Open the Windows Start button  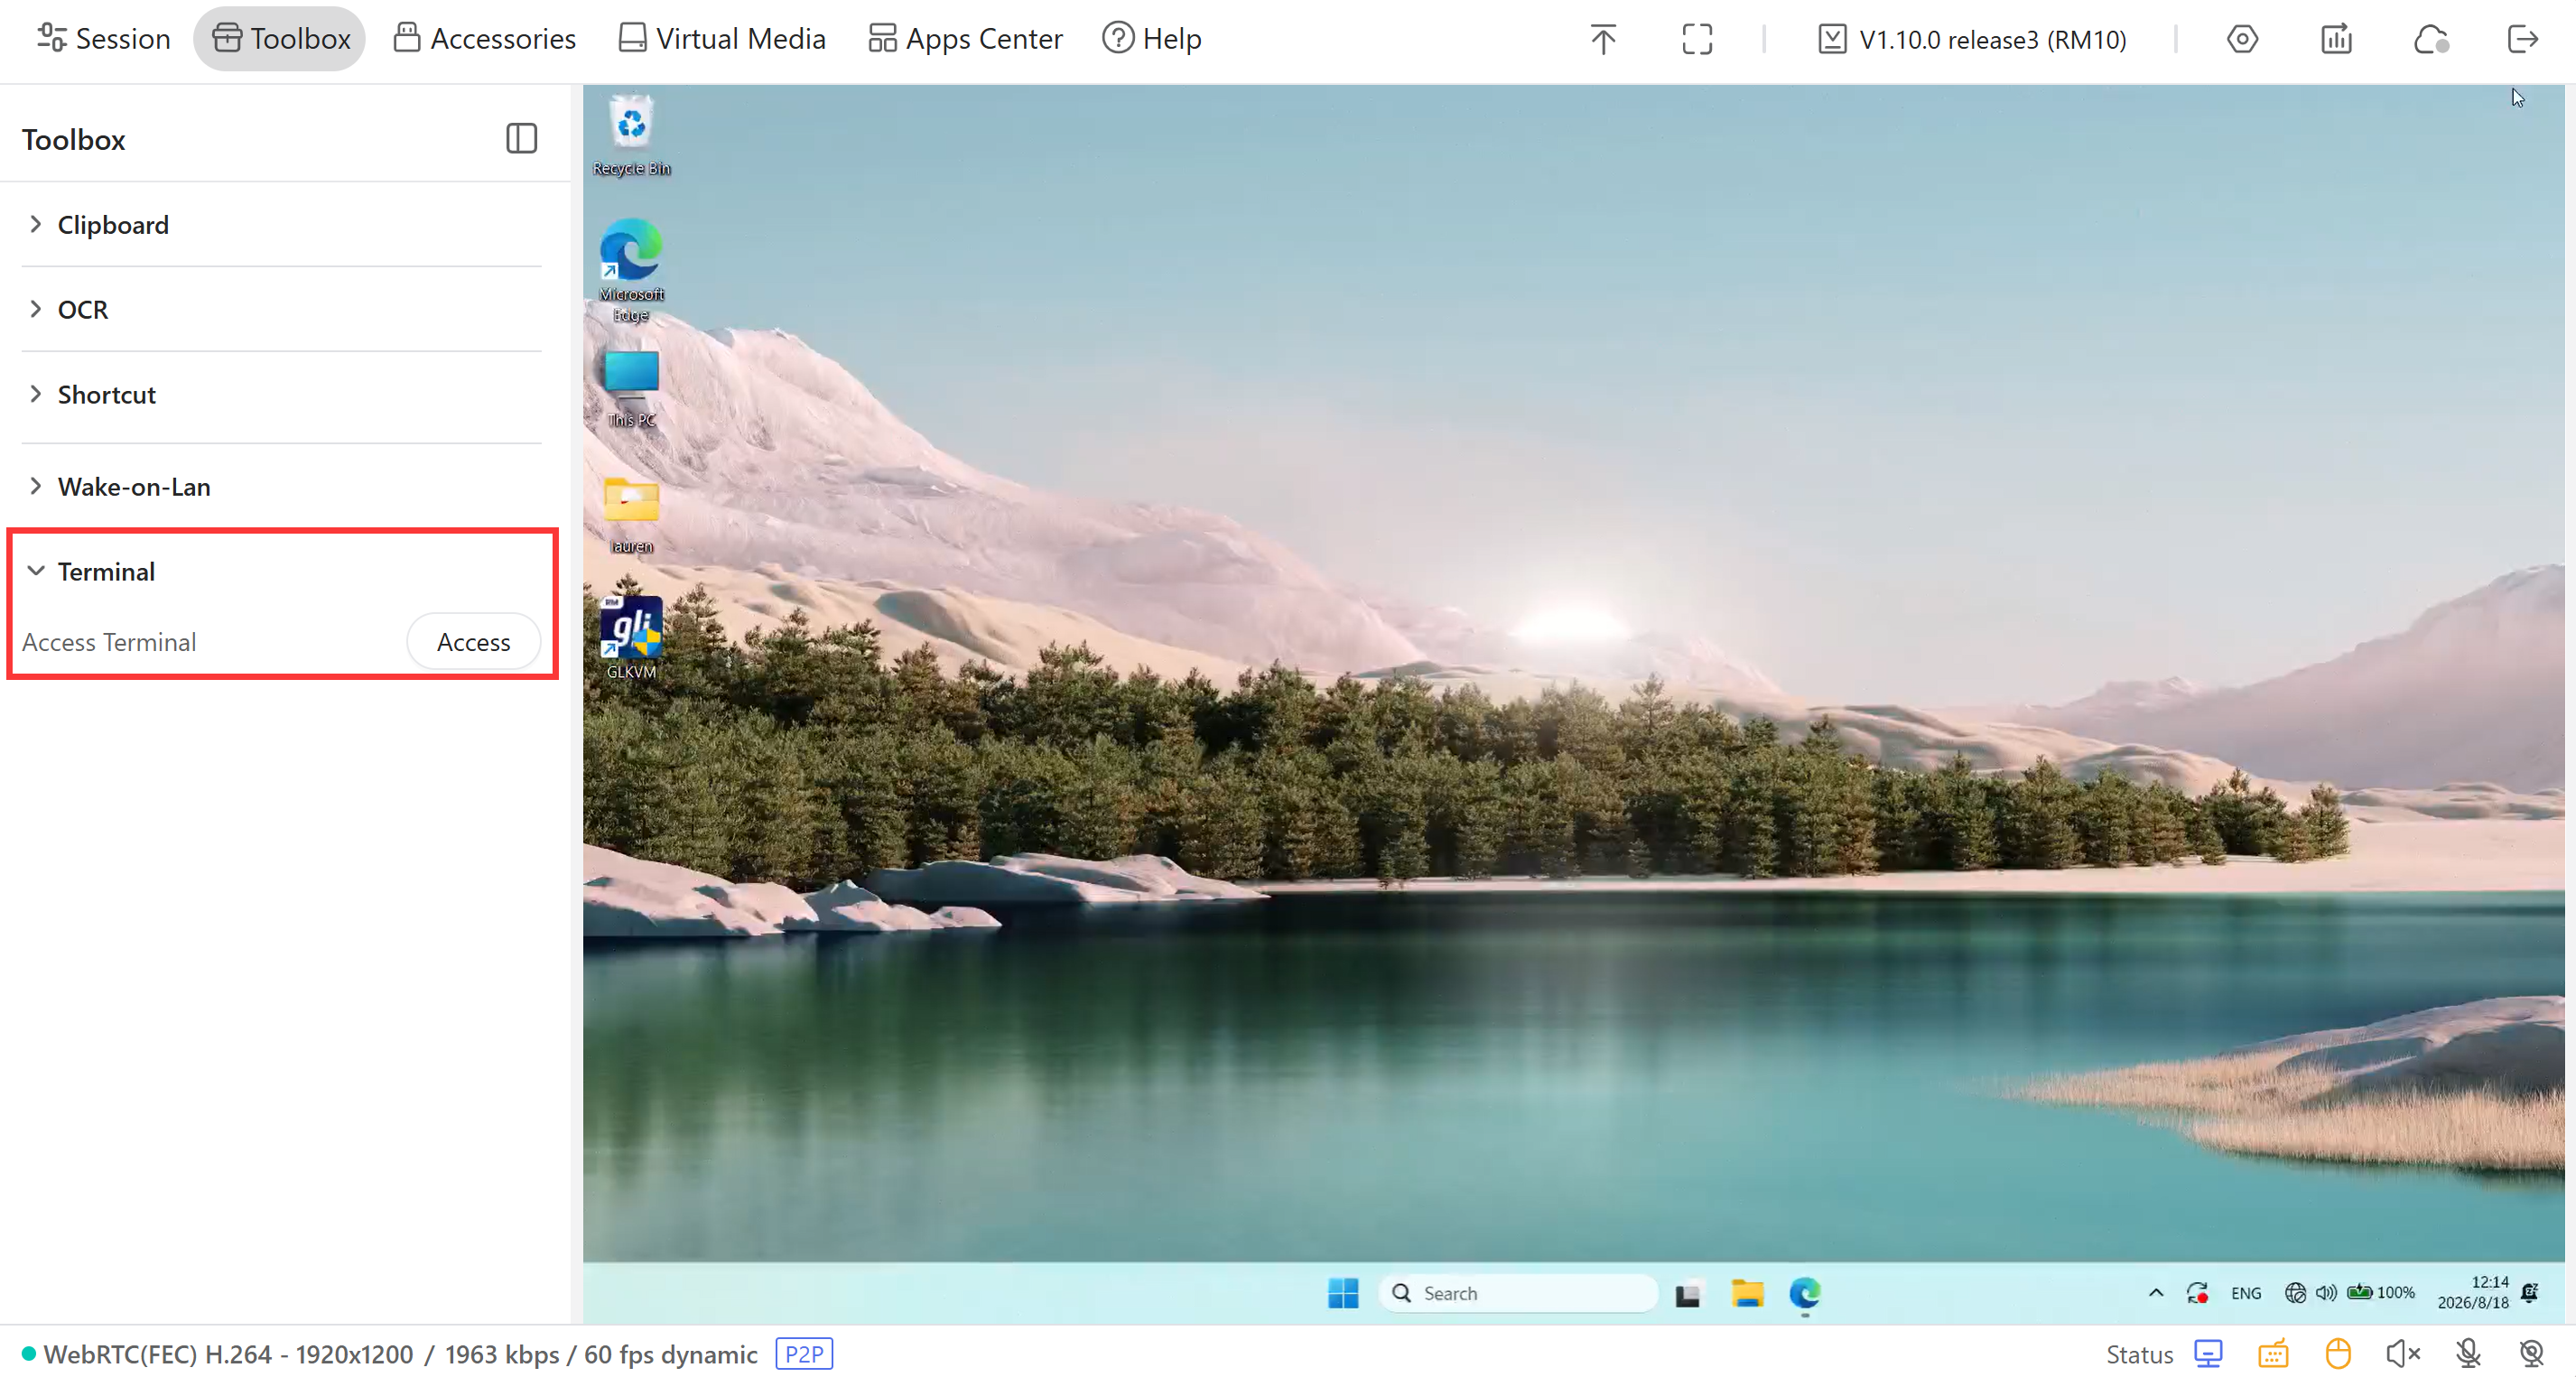coord(1342,1293)
